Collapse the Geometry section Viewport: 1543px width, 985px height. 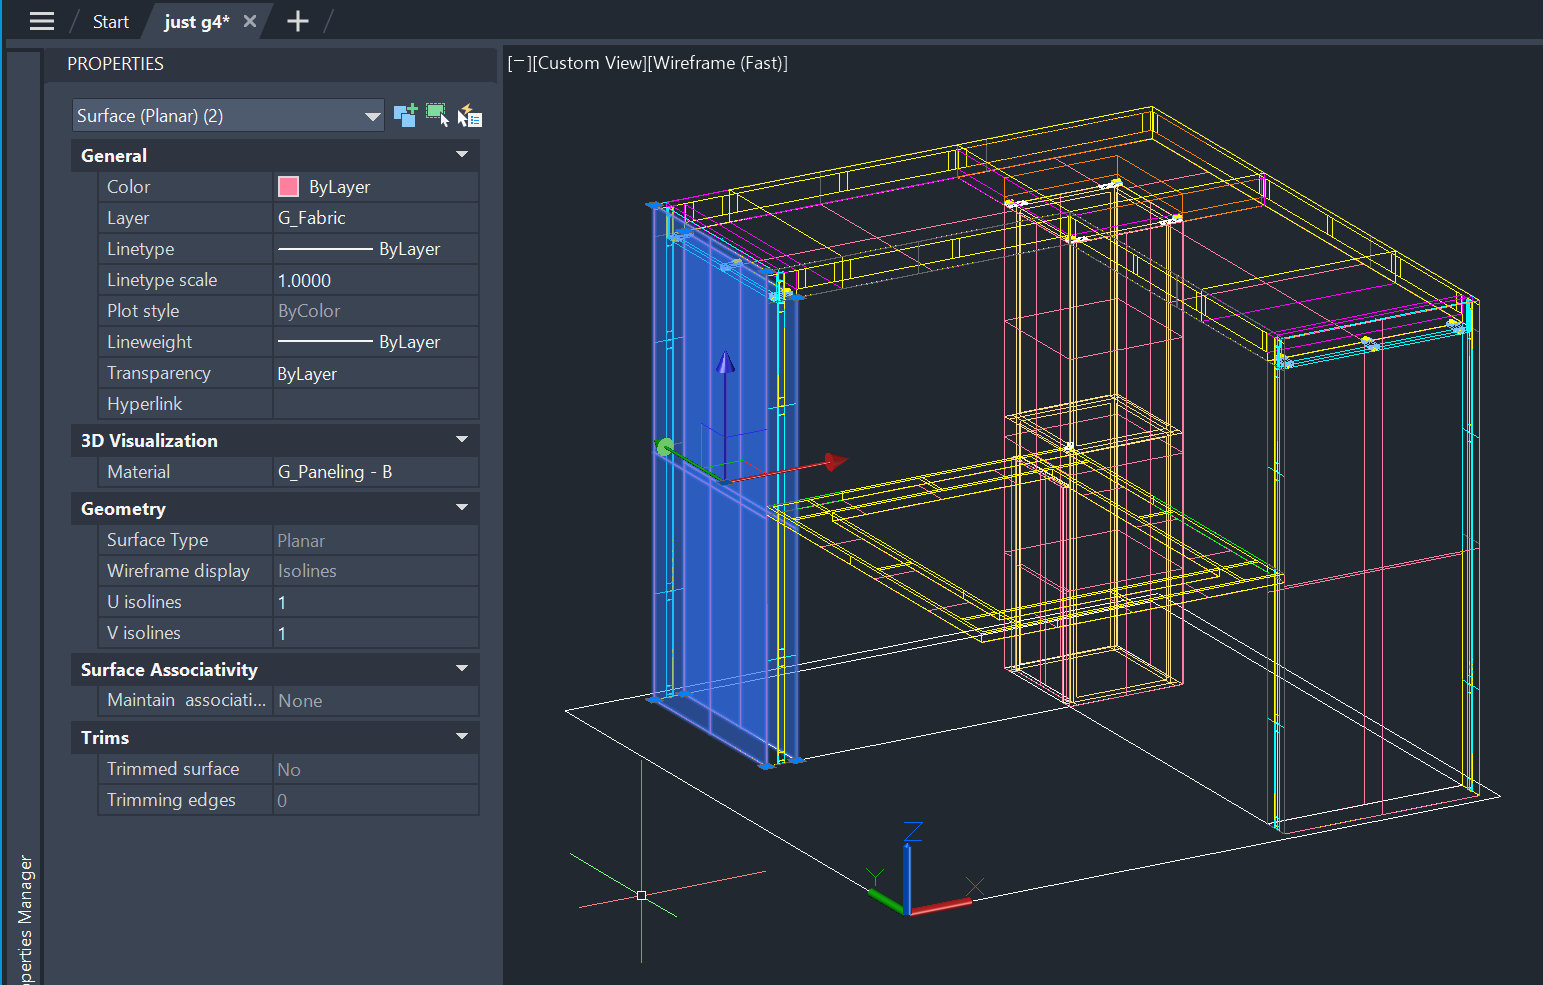tap(461, 508)
